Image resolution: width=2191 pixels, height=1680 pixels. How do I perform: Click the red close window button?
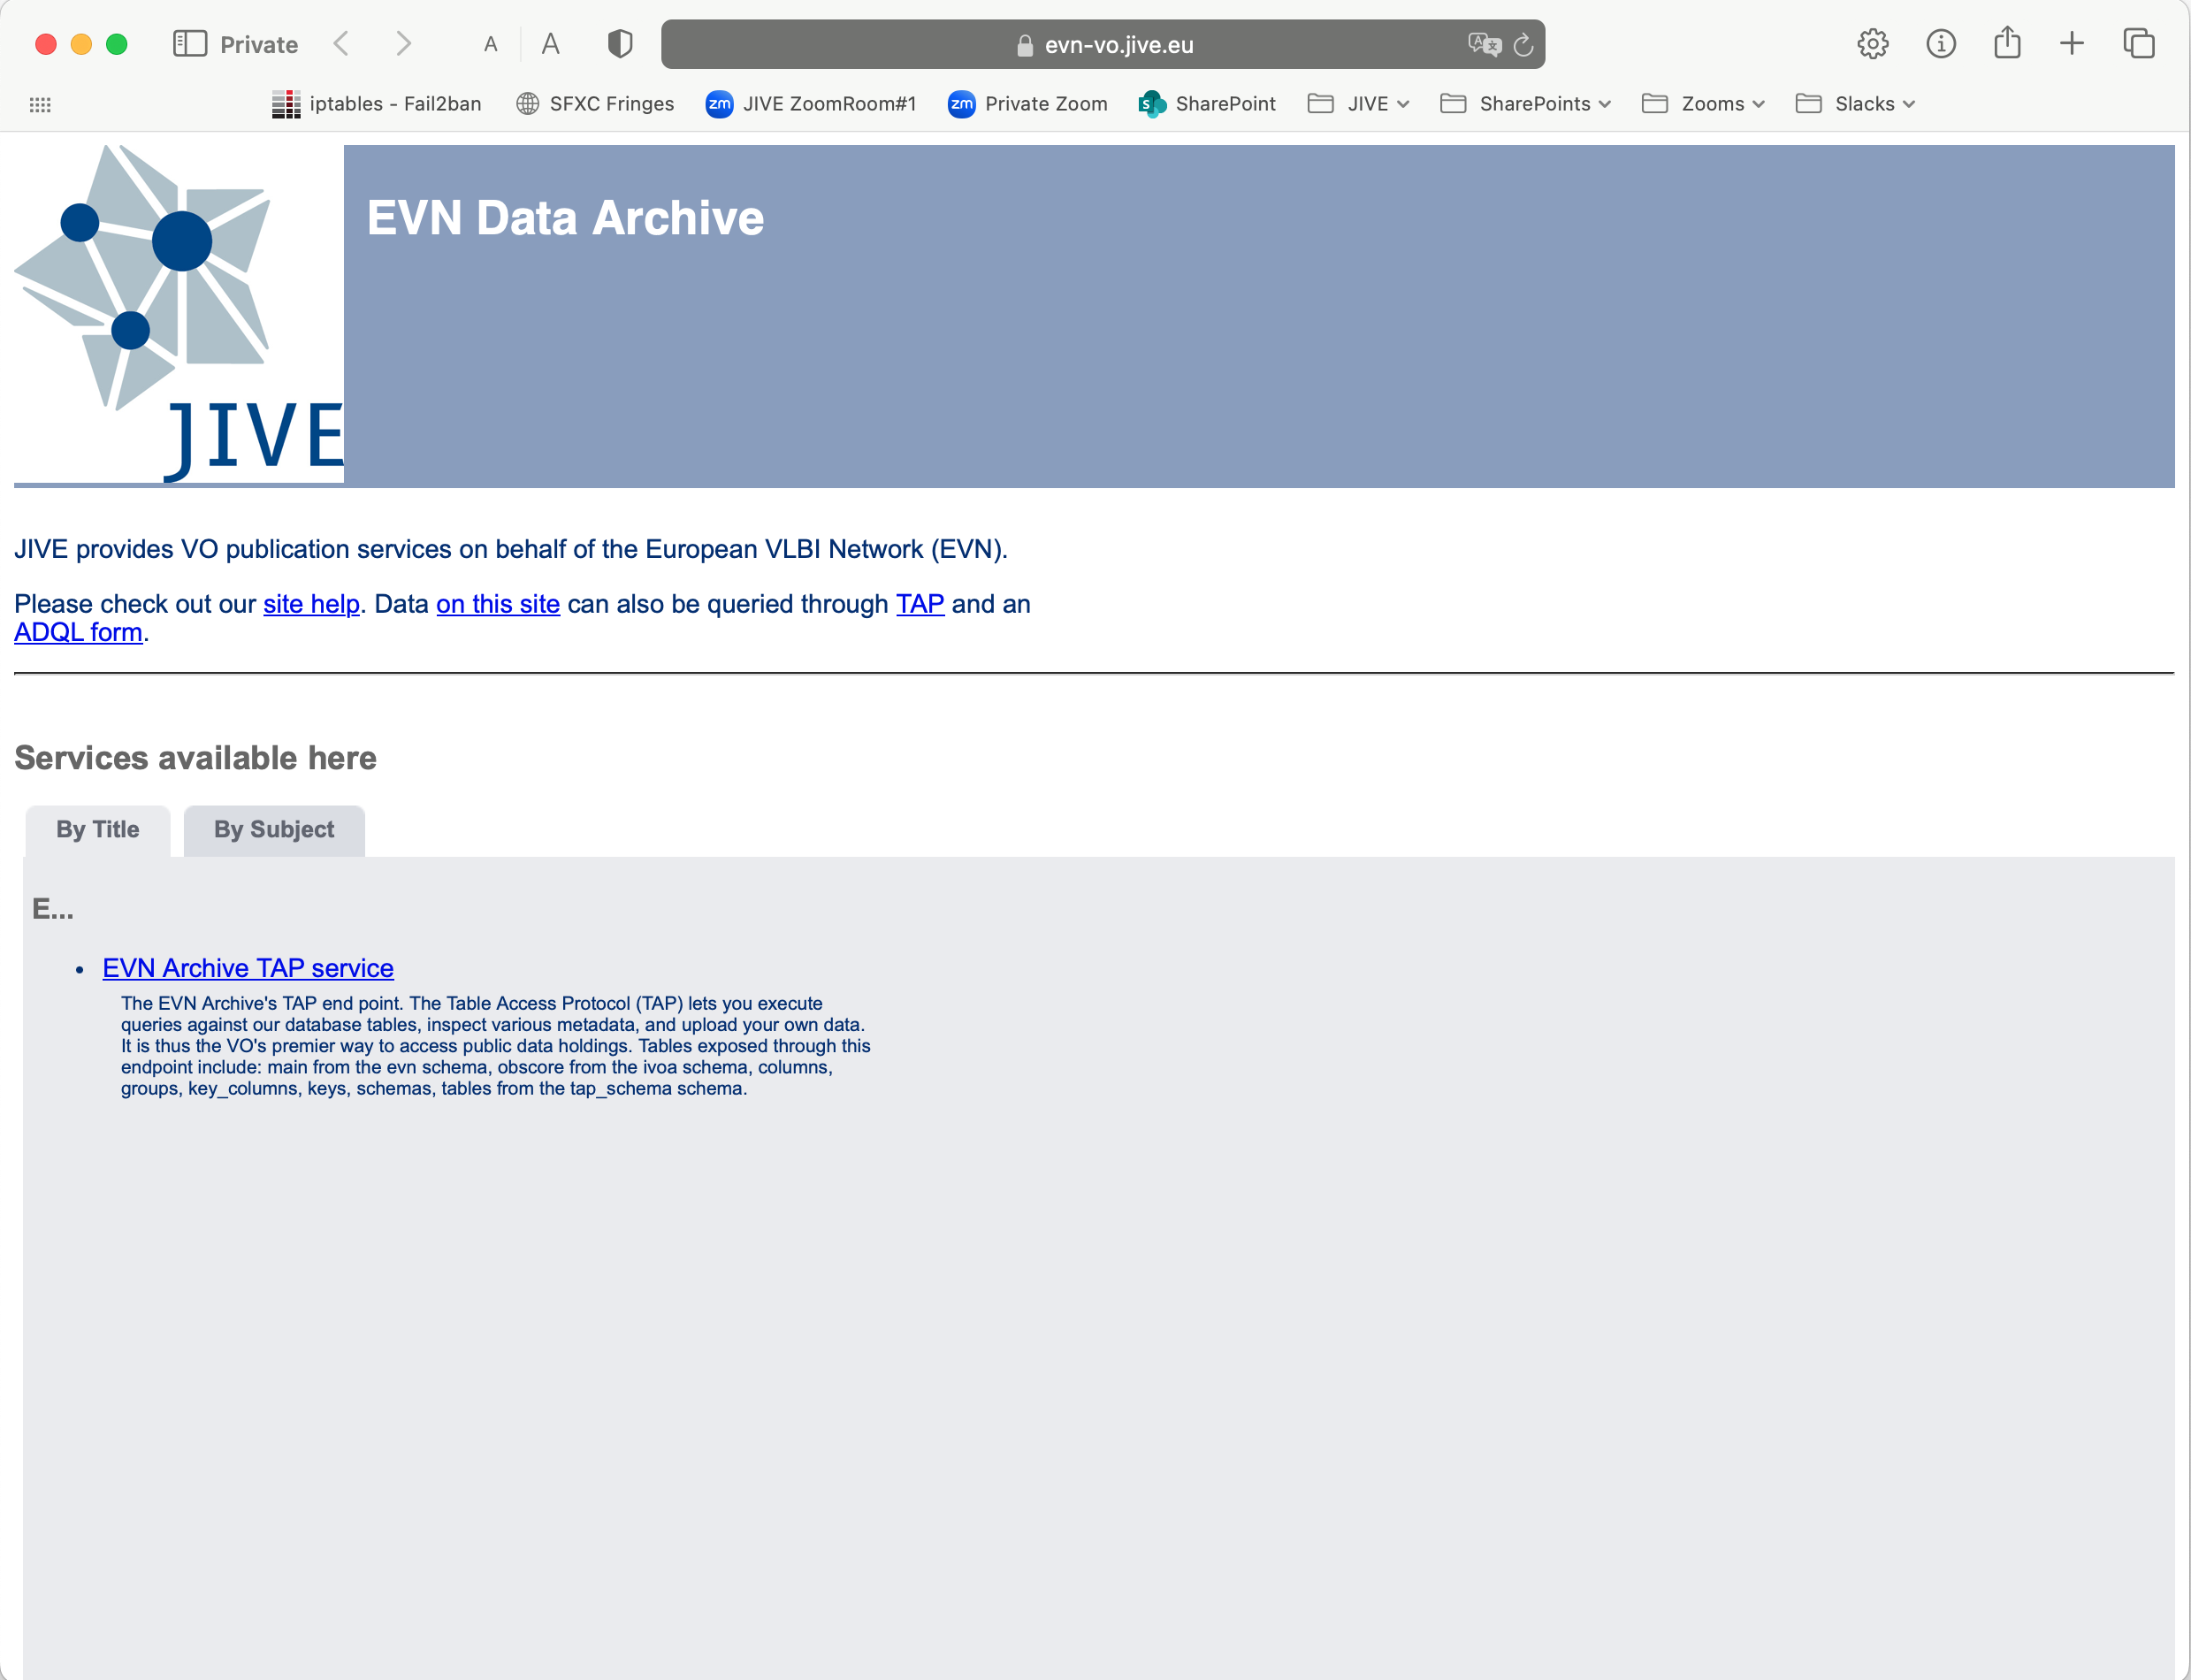[45, 44]
